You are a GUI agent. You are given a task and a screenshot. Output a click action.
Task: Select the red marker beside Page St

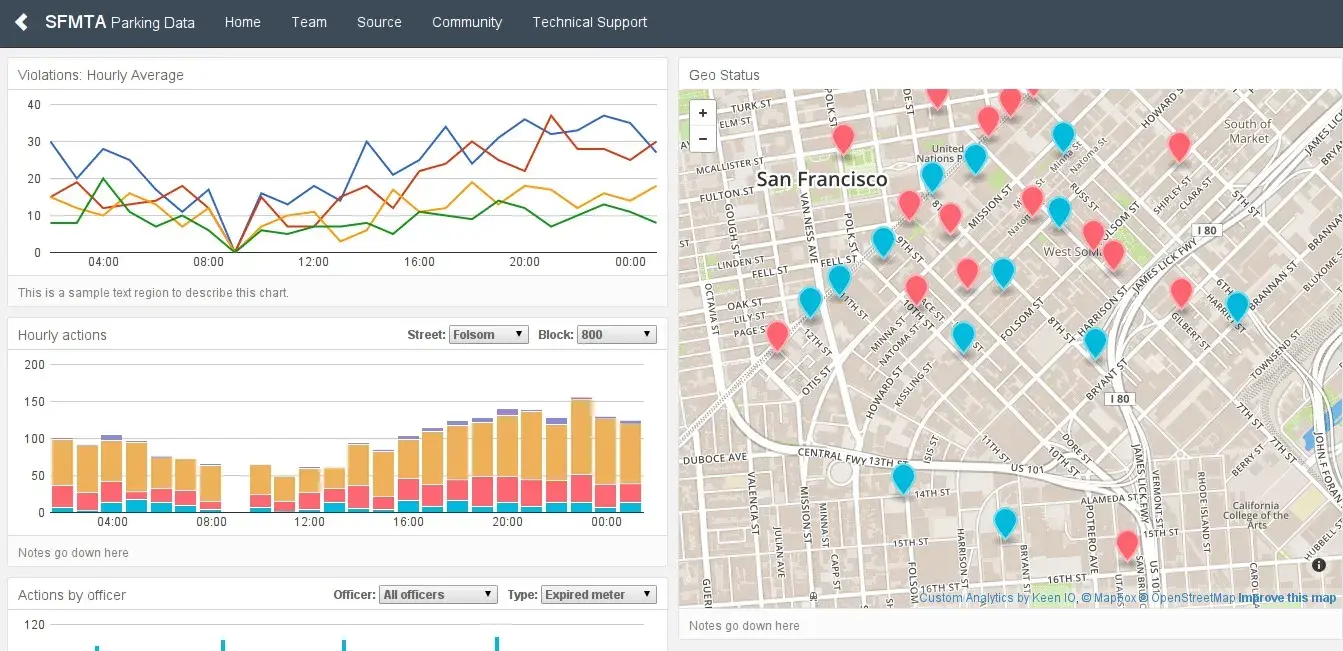pos(777,335)
